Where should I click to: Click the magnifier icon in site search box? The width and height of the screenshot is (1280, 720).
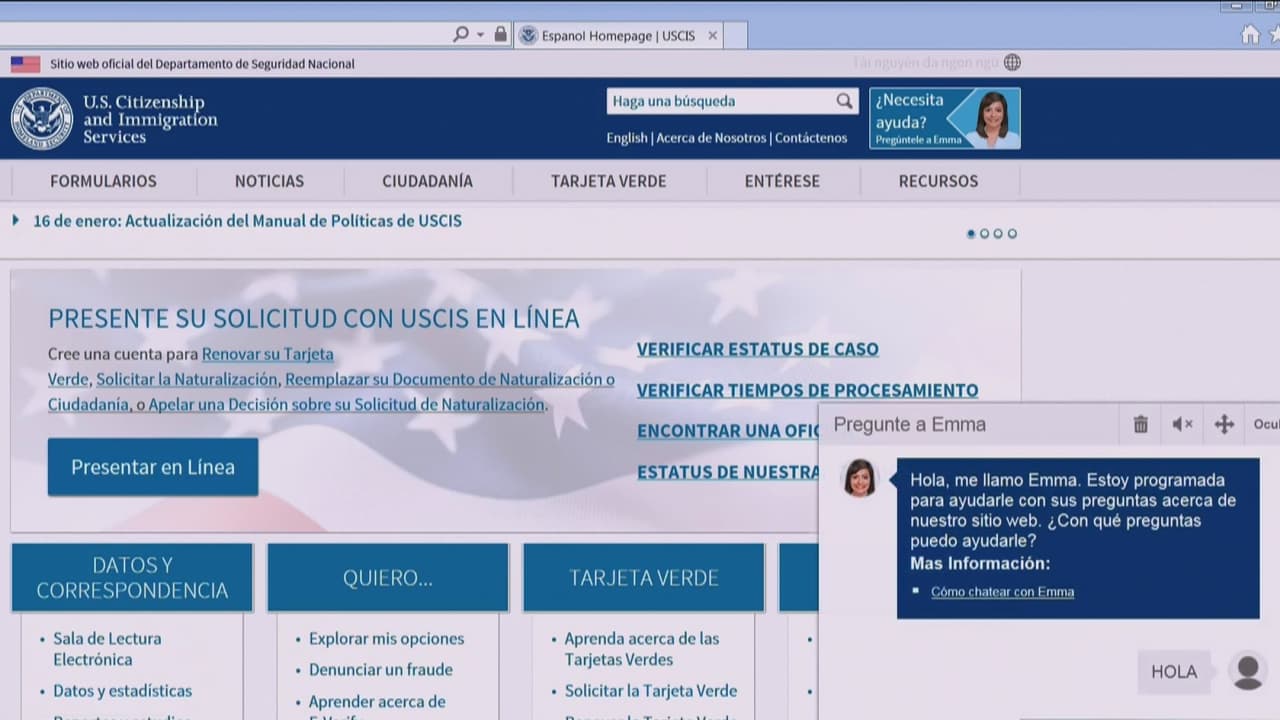845,101
